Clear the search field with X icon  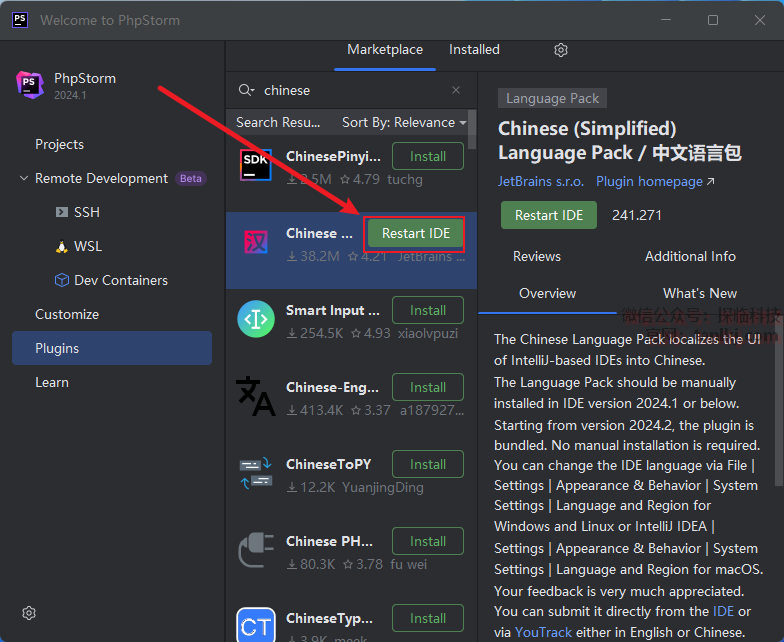point(456,90)
